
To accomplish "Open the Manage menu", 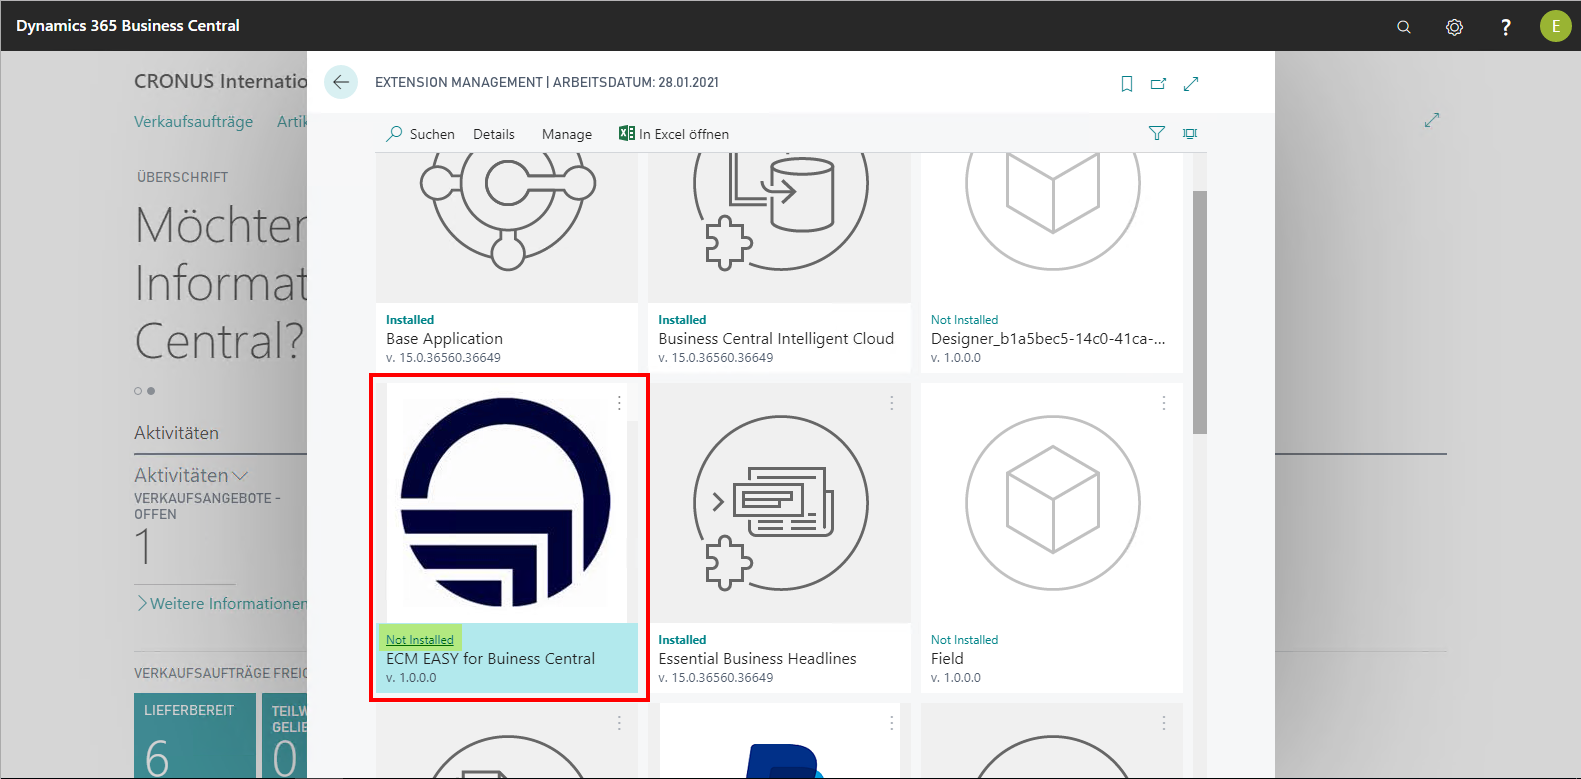I will tap(567, 134).
